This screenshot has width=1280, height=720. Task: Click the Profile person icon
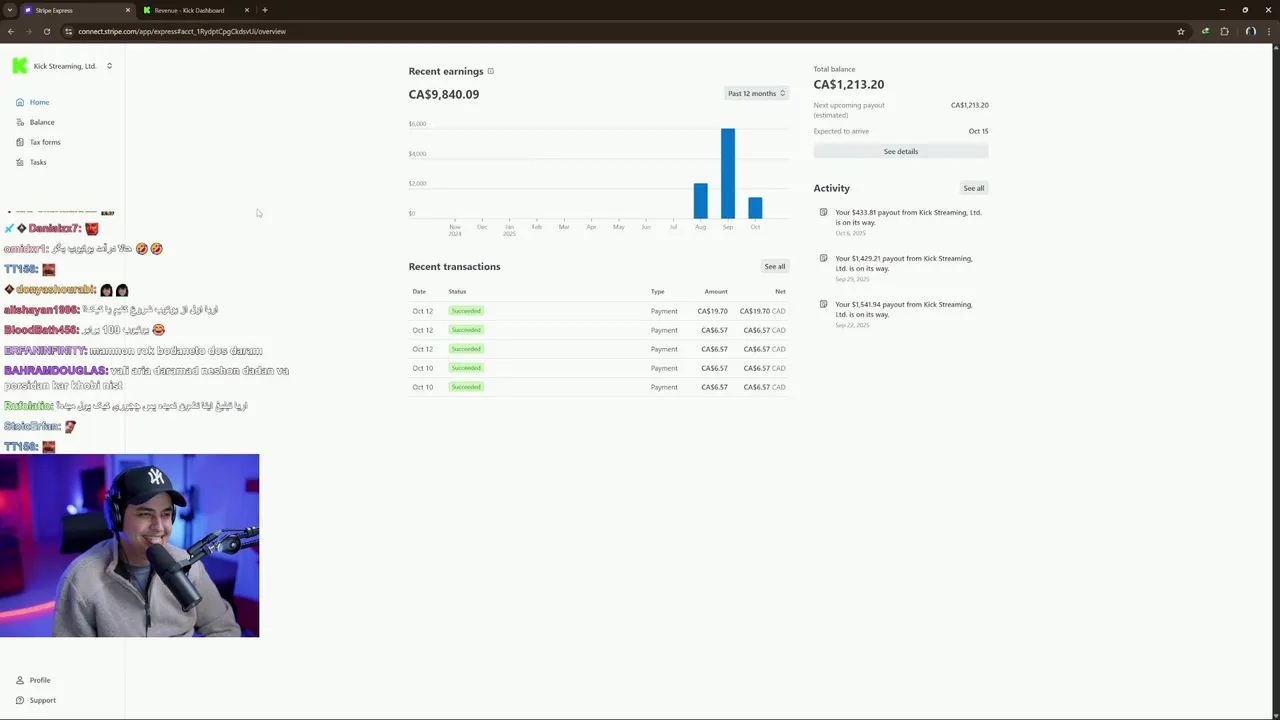tap(20, 680)
